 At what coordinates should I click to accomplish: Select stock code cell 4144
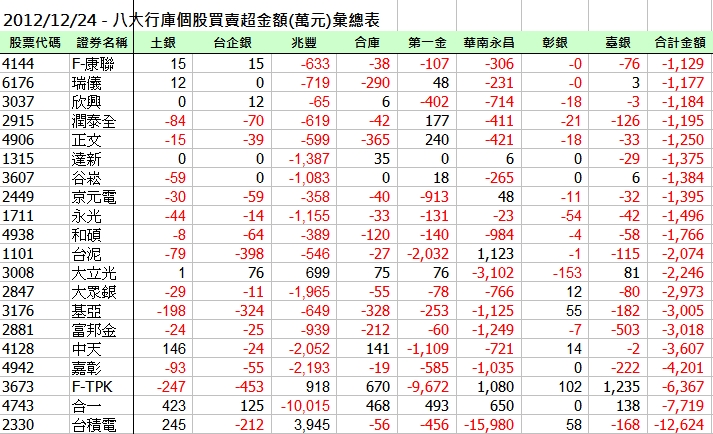18,64
